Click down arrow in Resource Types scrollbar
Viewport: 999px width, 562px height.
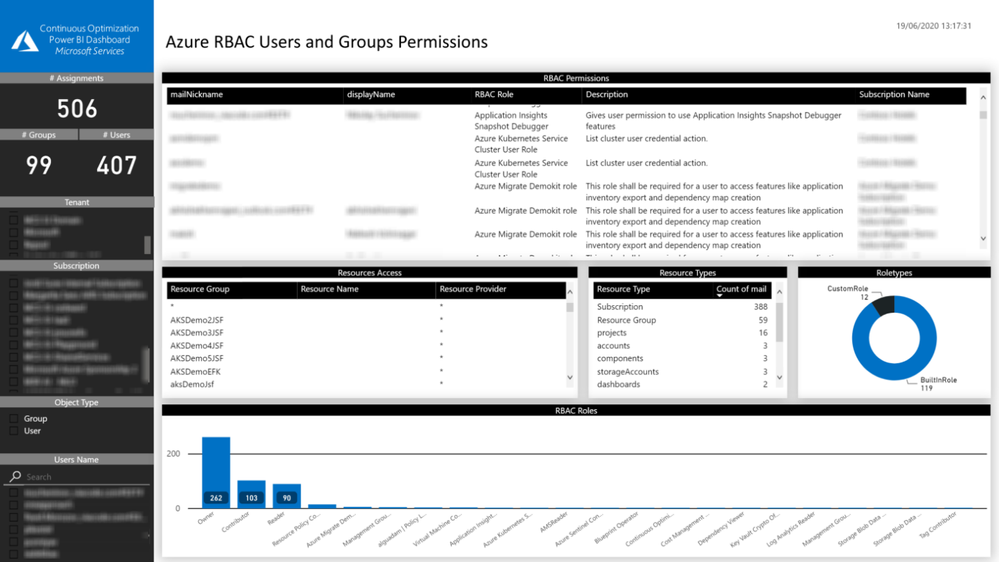[x=779, y=377]
